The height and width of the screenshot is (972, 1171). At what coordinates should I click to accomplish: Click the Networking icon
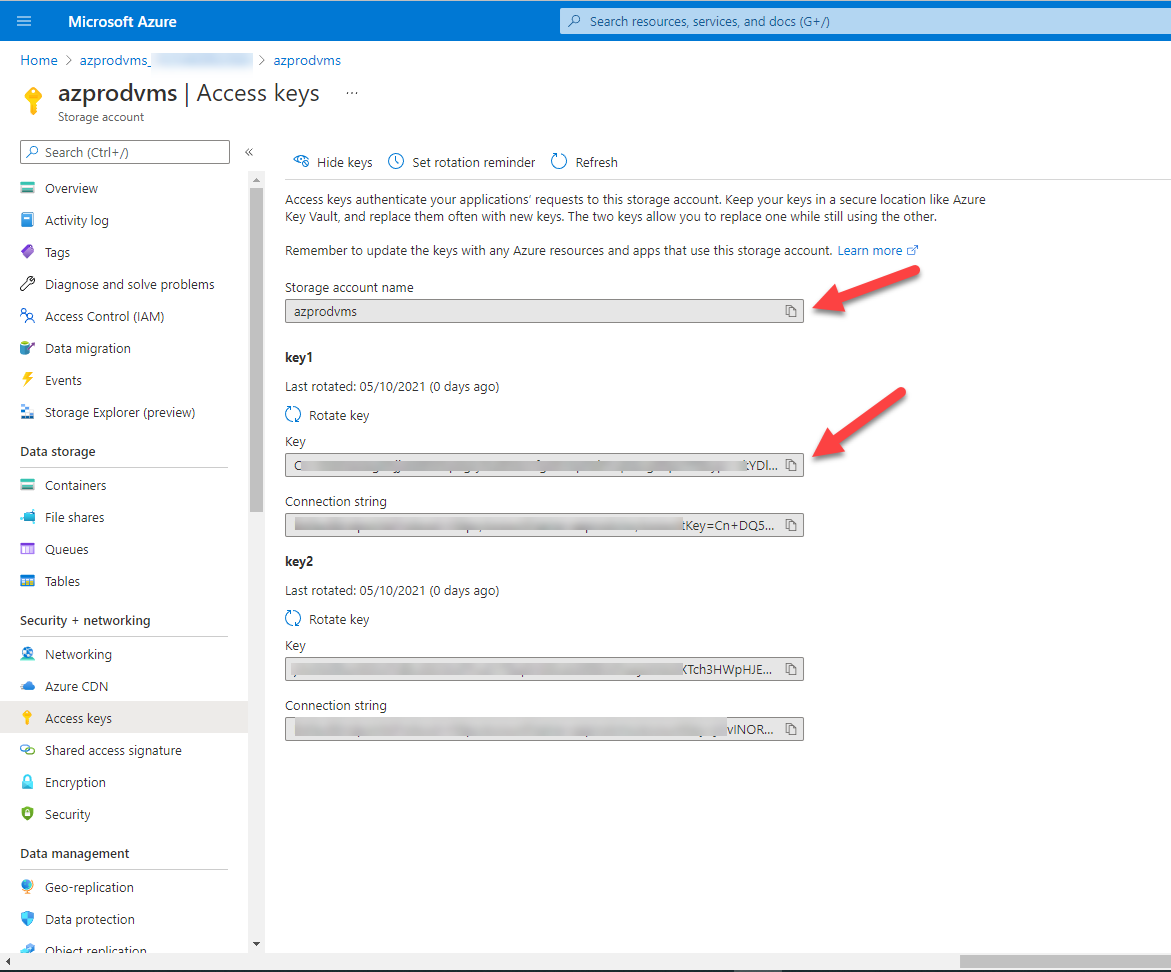pyautogui.click(x=28, y=654)
